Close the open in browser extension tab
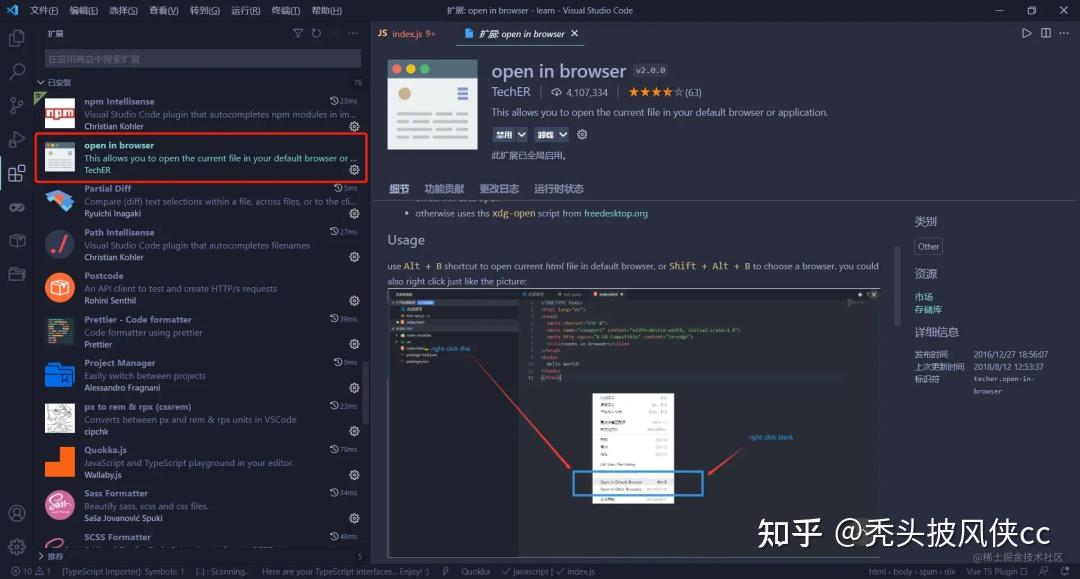The image size is (1080, 579). (x=574, y=33)
